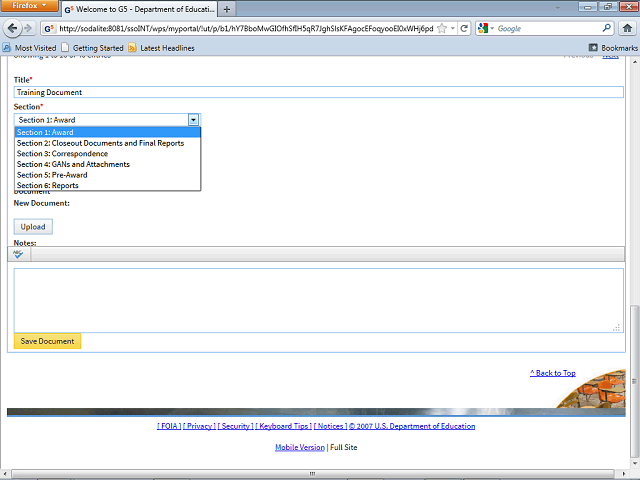Open the FOIA footer link
The image size is (640, 480).
pos(169,426)
